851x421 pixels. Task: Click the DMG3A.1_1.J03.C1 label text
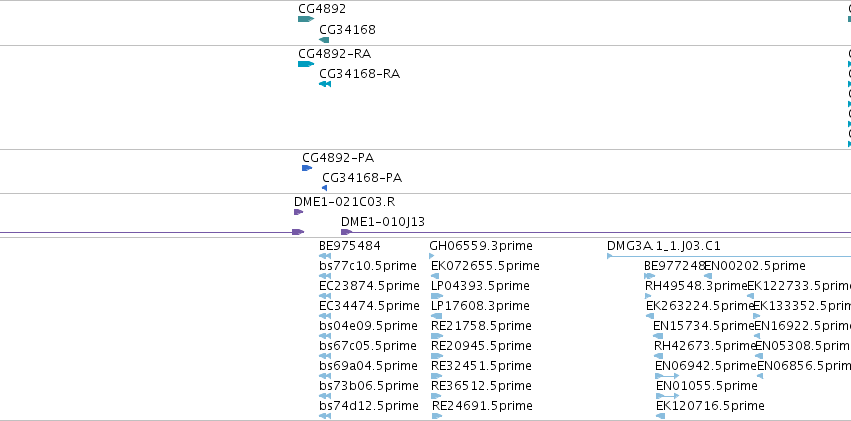coord(664,246)
